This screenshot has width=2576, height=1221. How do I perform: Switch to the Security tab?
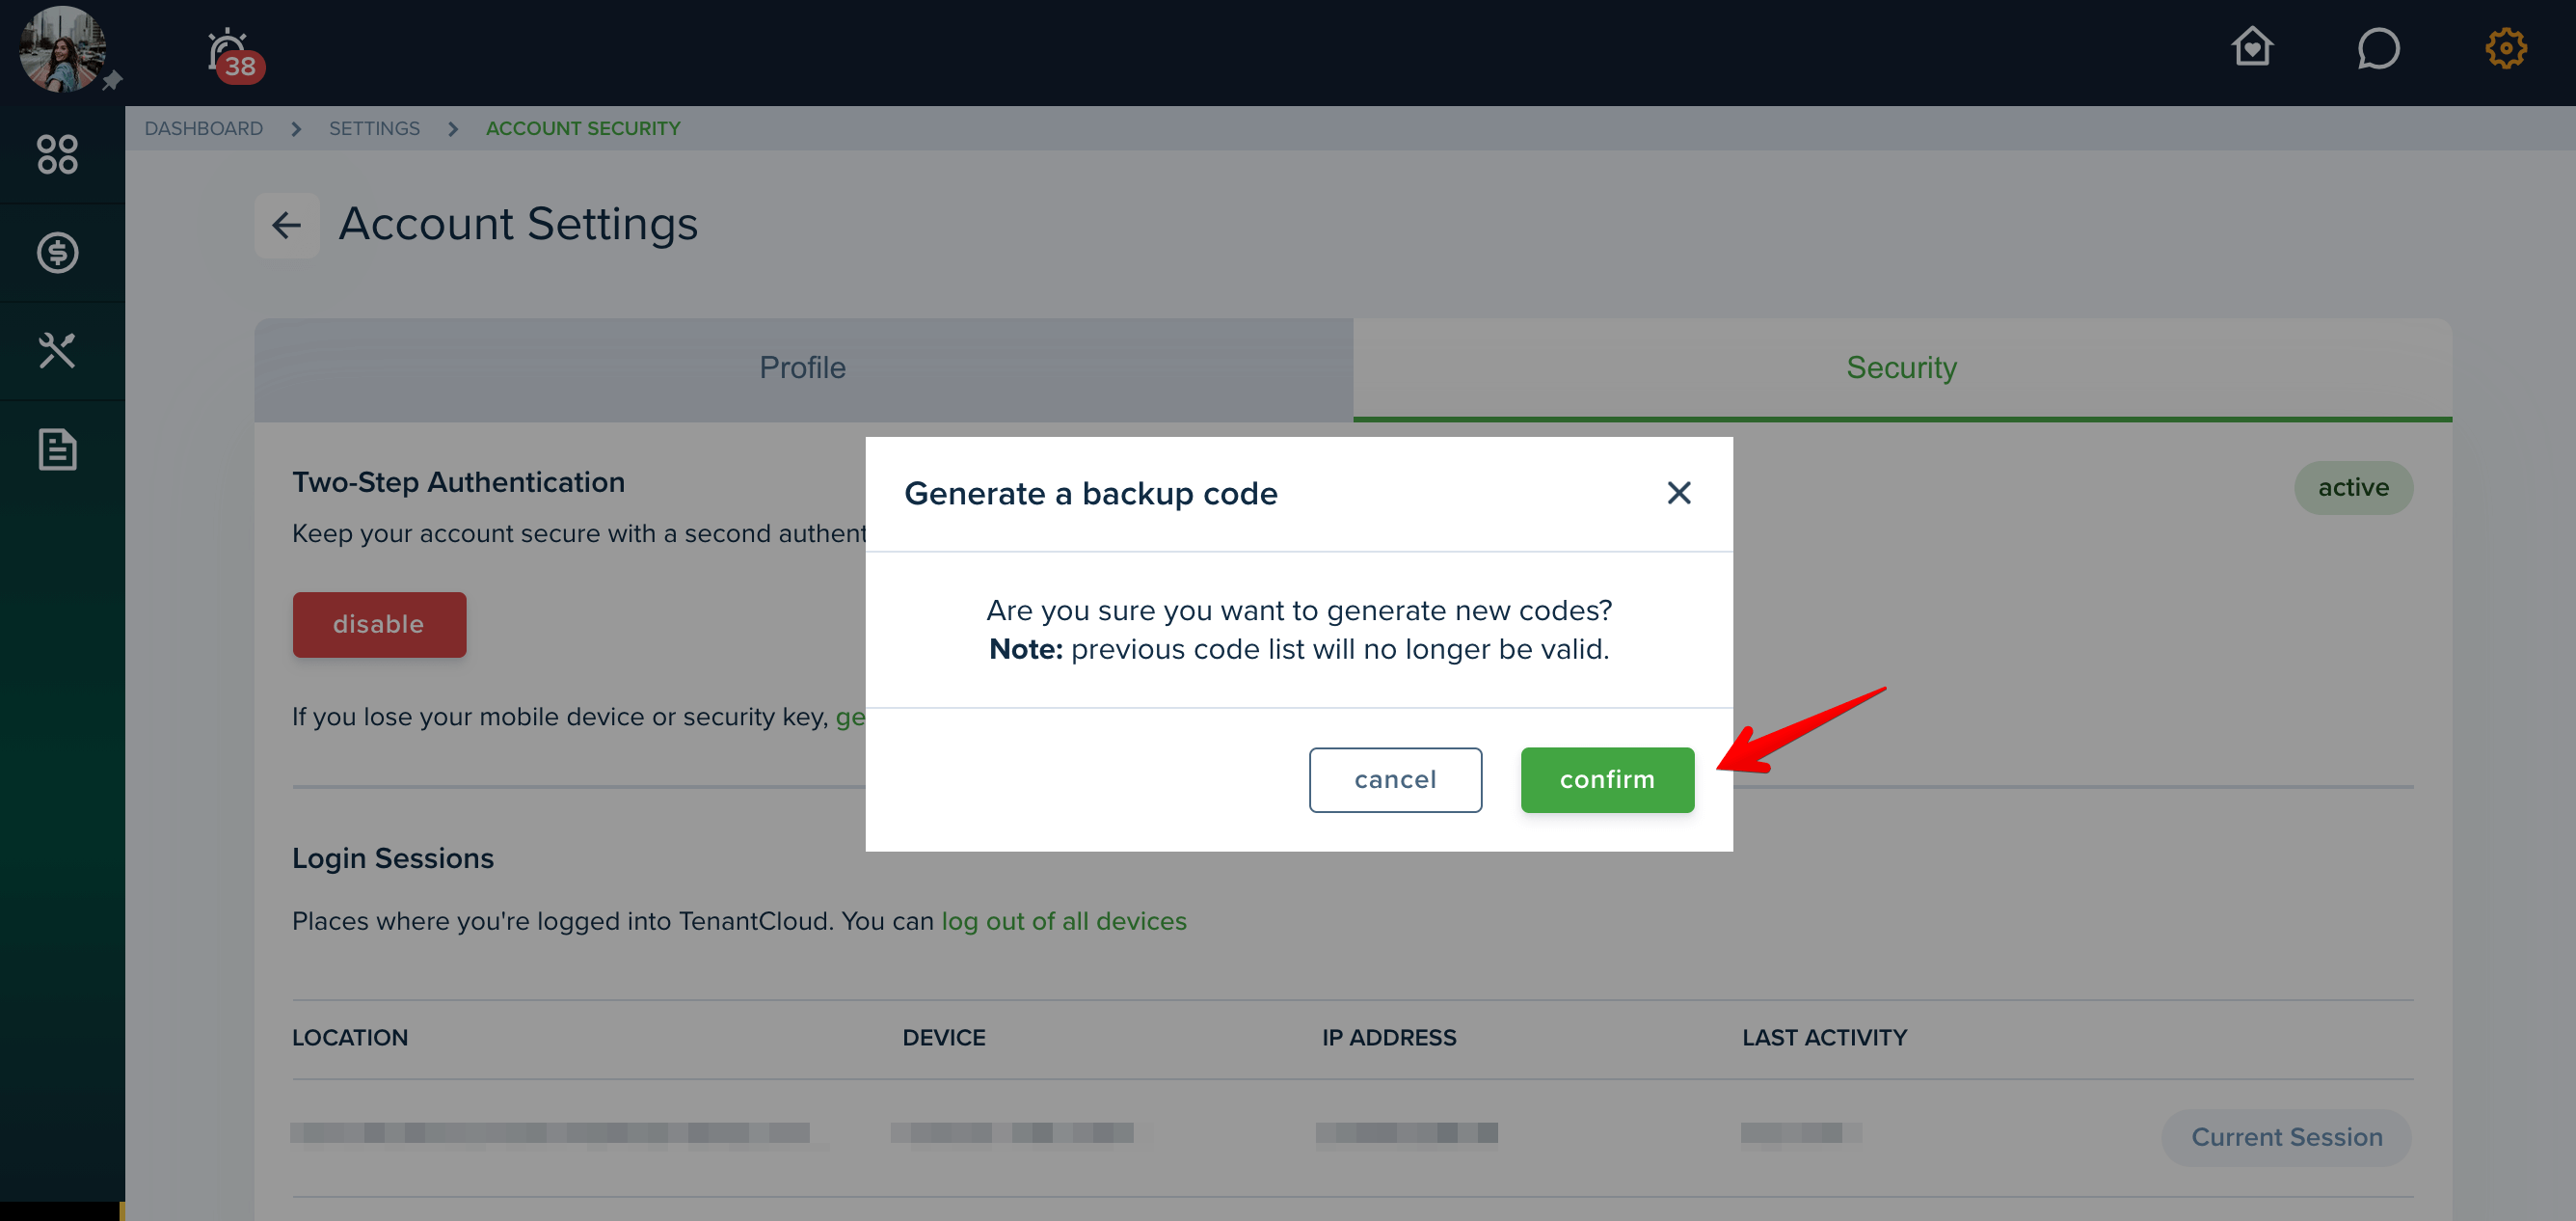1902,368
